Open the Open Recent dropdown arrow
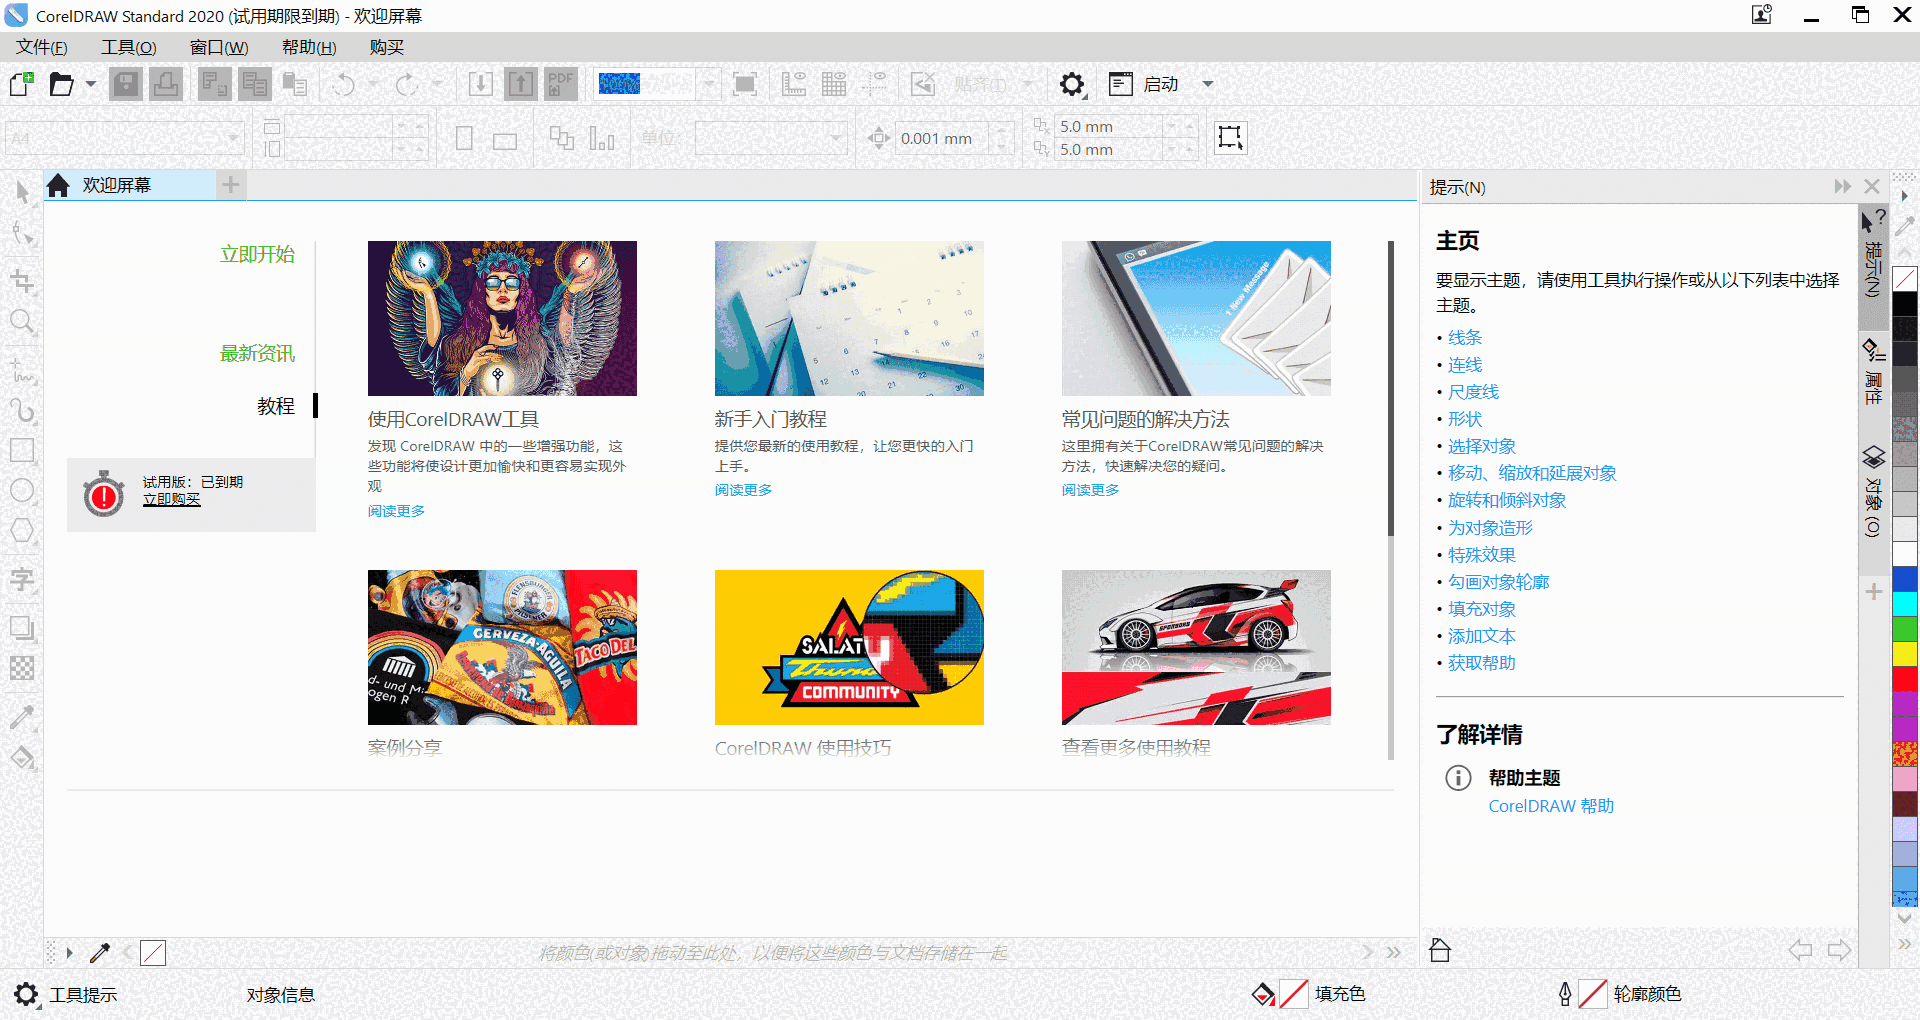This screenshot has width=1920, height=1020. point(88,84)
